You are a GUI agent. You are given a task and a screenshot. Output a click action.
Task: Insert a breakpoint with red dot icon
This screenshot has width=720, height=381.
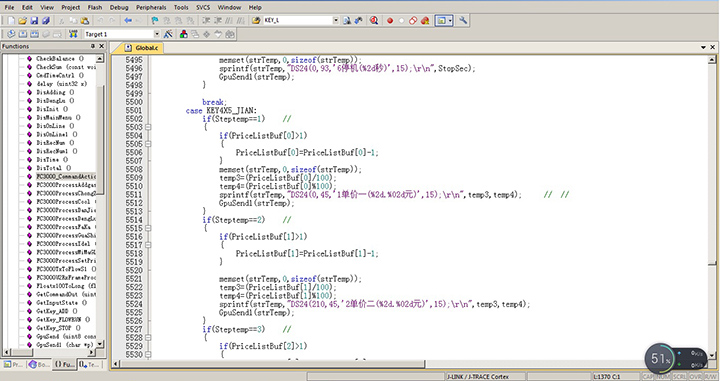pyautogui.click(x=390, y=21)
